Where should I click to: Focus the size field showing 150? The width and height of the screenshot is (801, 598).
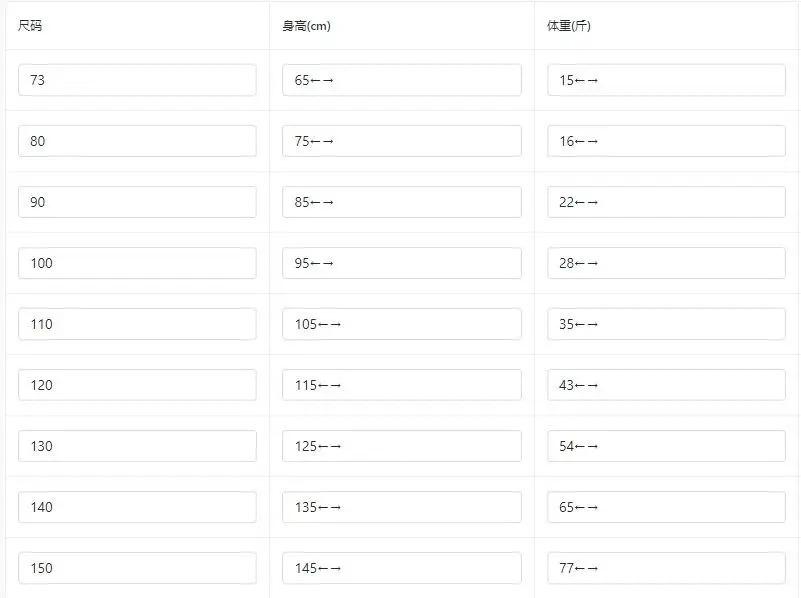coord(137,568)
